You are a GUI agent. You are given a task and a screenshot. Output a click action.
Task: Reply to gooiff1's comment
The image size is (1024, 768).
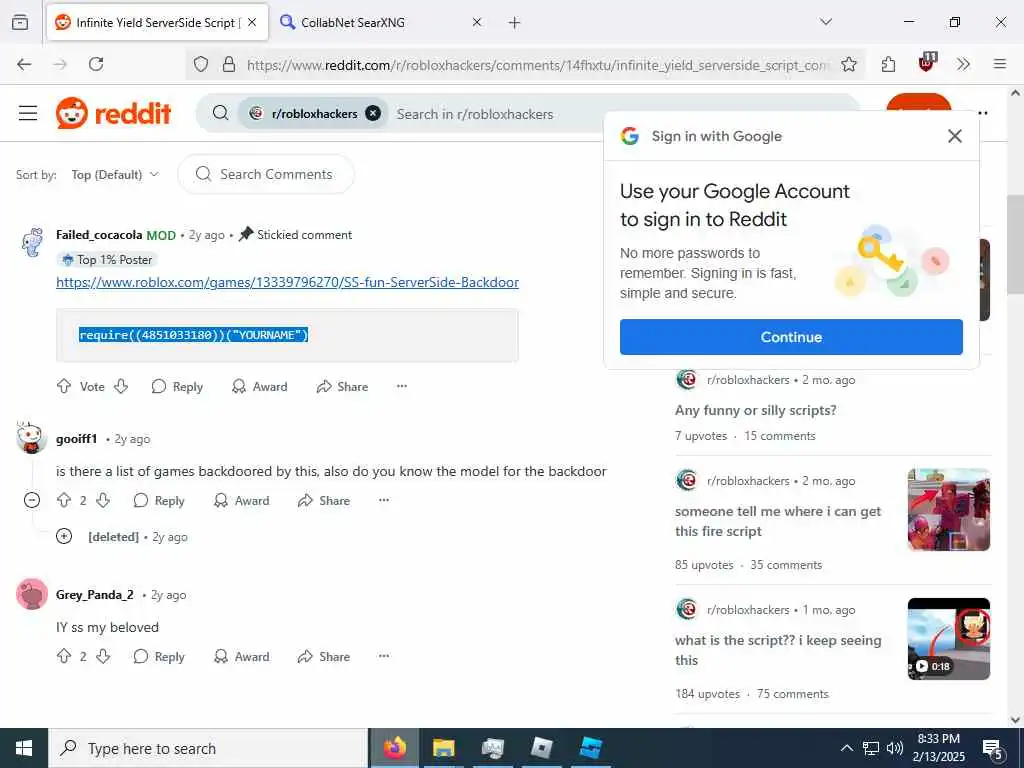[159, 500]
